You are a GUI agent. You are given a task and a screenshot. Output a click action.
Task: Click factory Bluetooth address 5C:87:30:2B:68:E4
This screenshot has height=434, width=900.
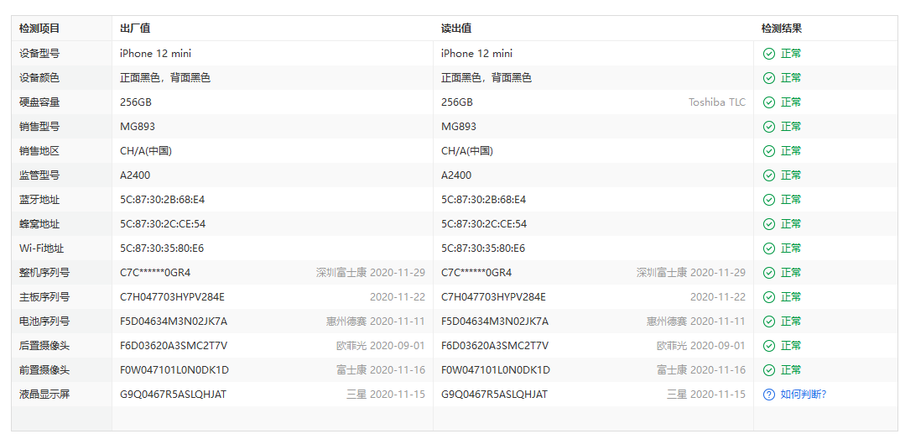click(x=162, y=200)
